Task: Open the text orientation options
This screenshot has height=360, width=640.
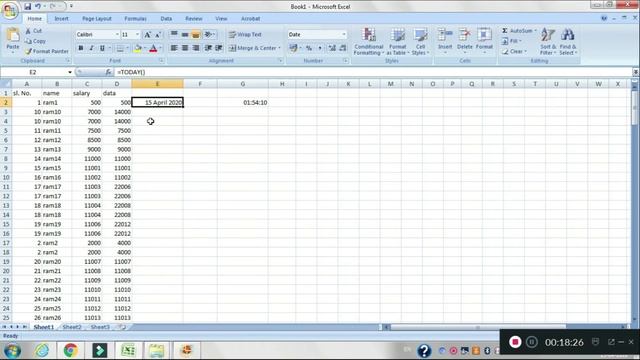Action: pos(209,35)
